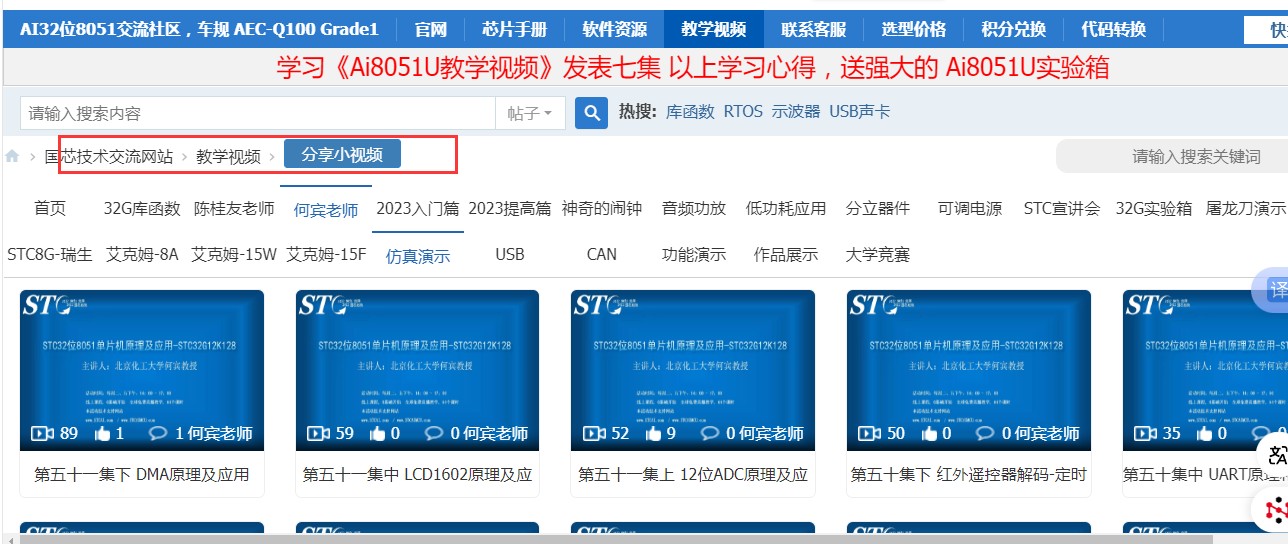Select the 艾克姆-8A category tab

(142, 254)
